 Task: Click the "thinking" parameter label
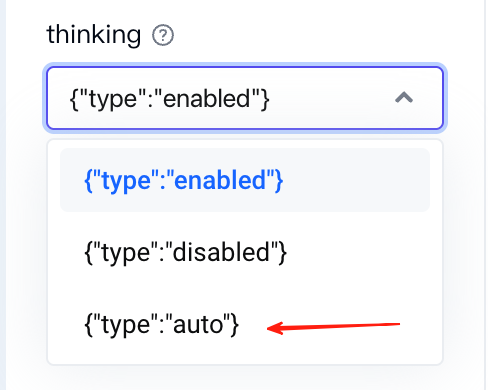tap(94, 35)
